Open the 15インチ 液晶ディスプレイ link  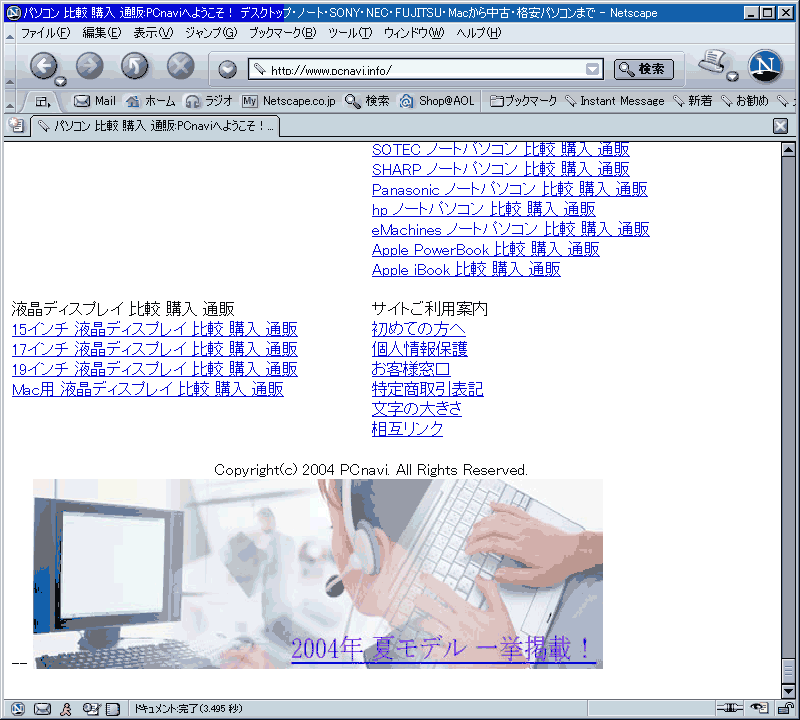(x=155, y=329)
